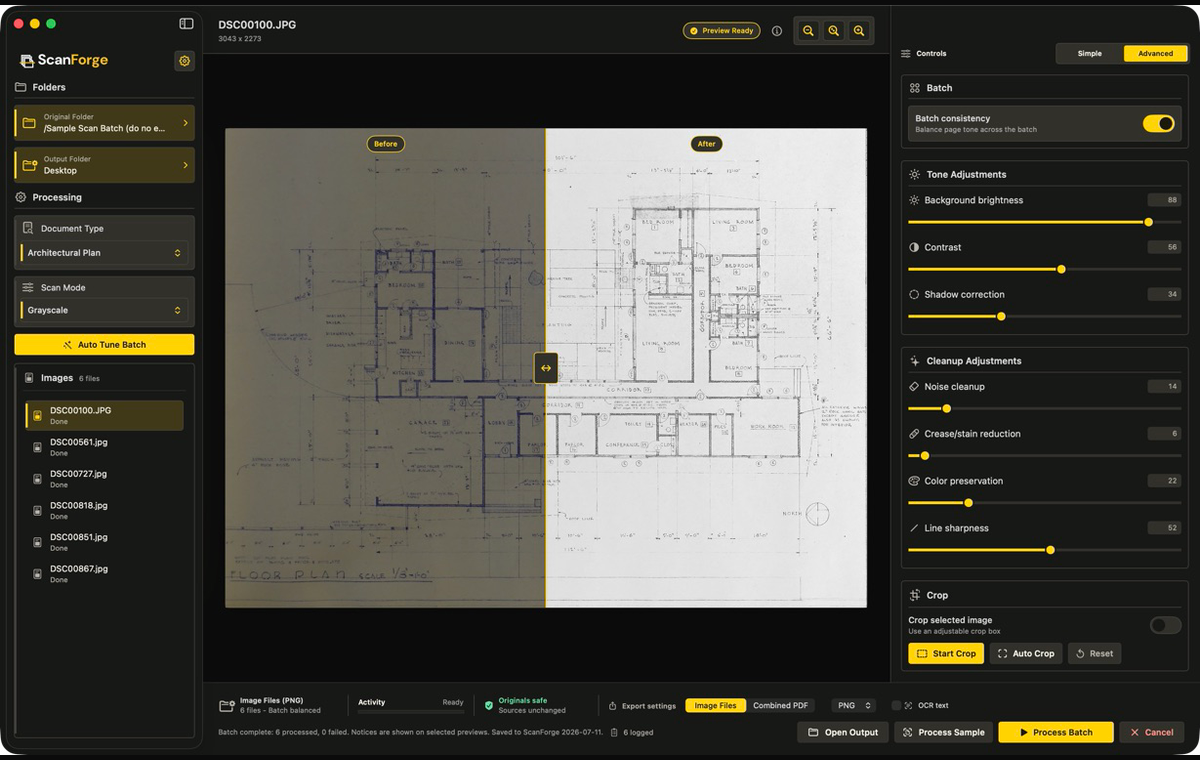
Task: Open the Scan Mode Grayscale dropdown
Action: tap(104, 310)
